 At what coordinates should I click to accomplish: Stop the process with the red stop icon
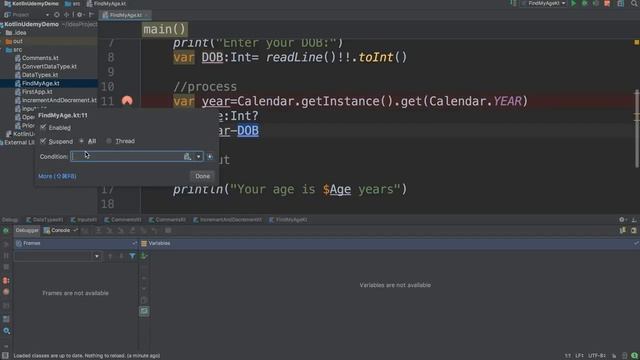click(607, 4)
